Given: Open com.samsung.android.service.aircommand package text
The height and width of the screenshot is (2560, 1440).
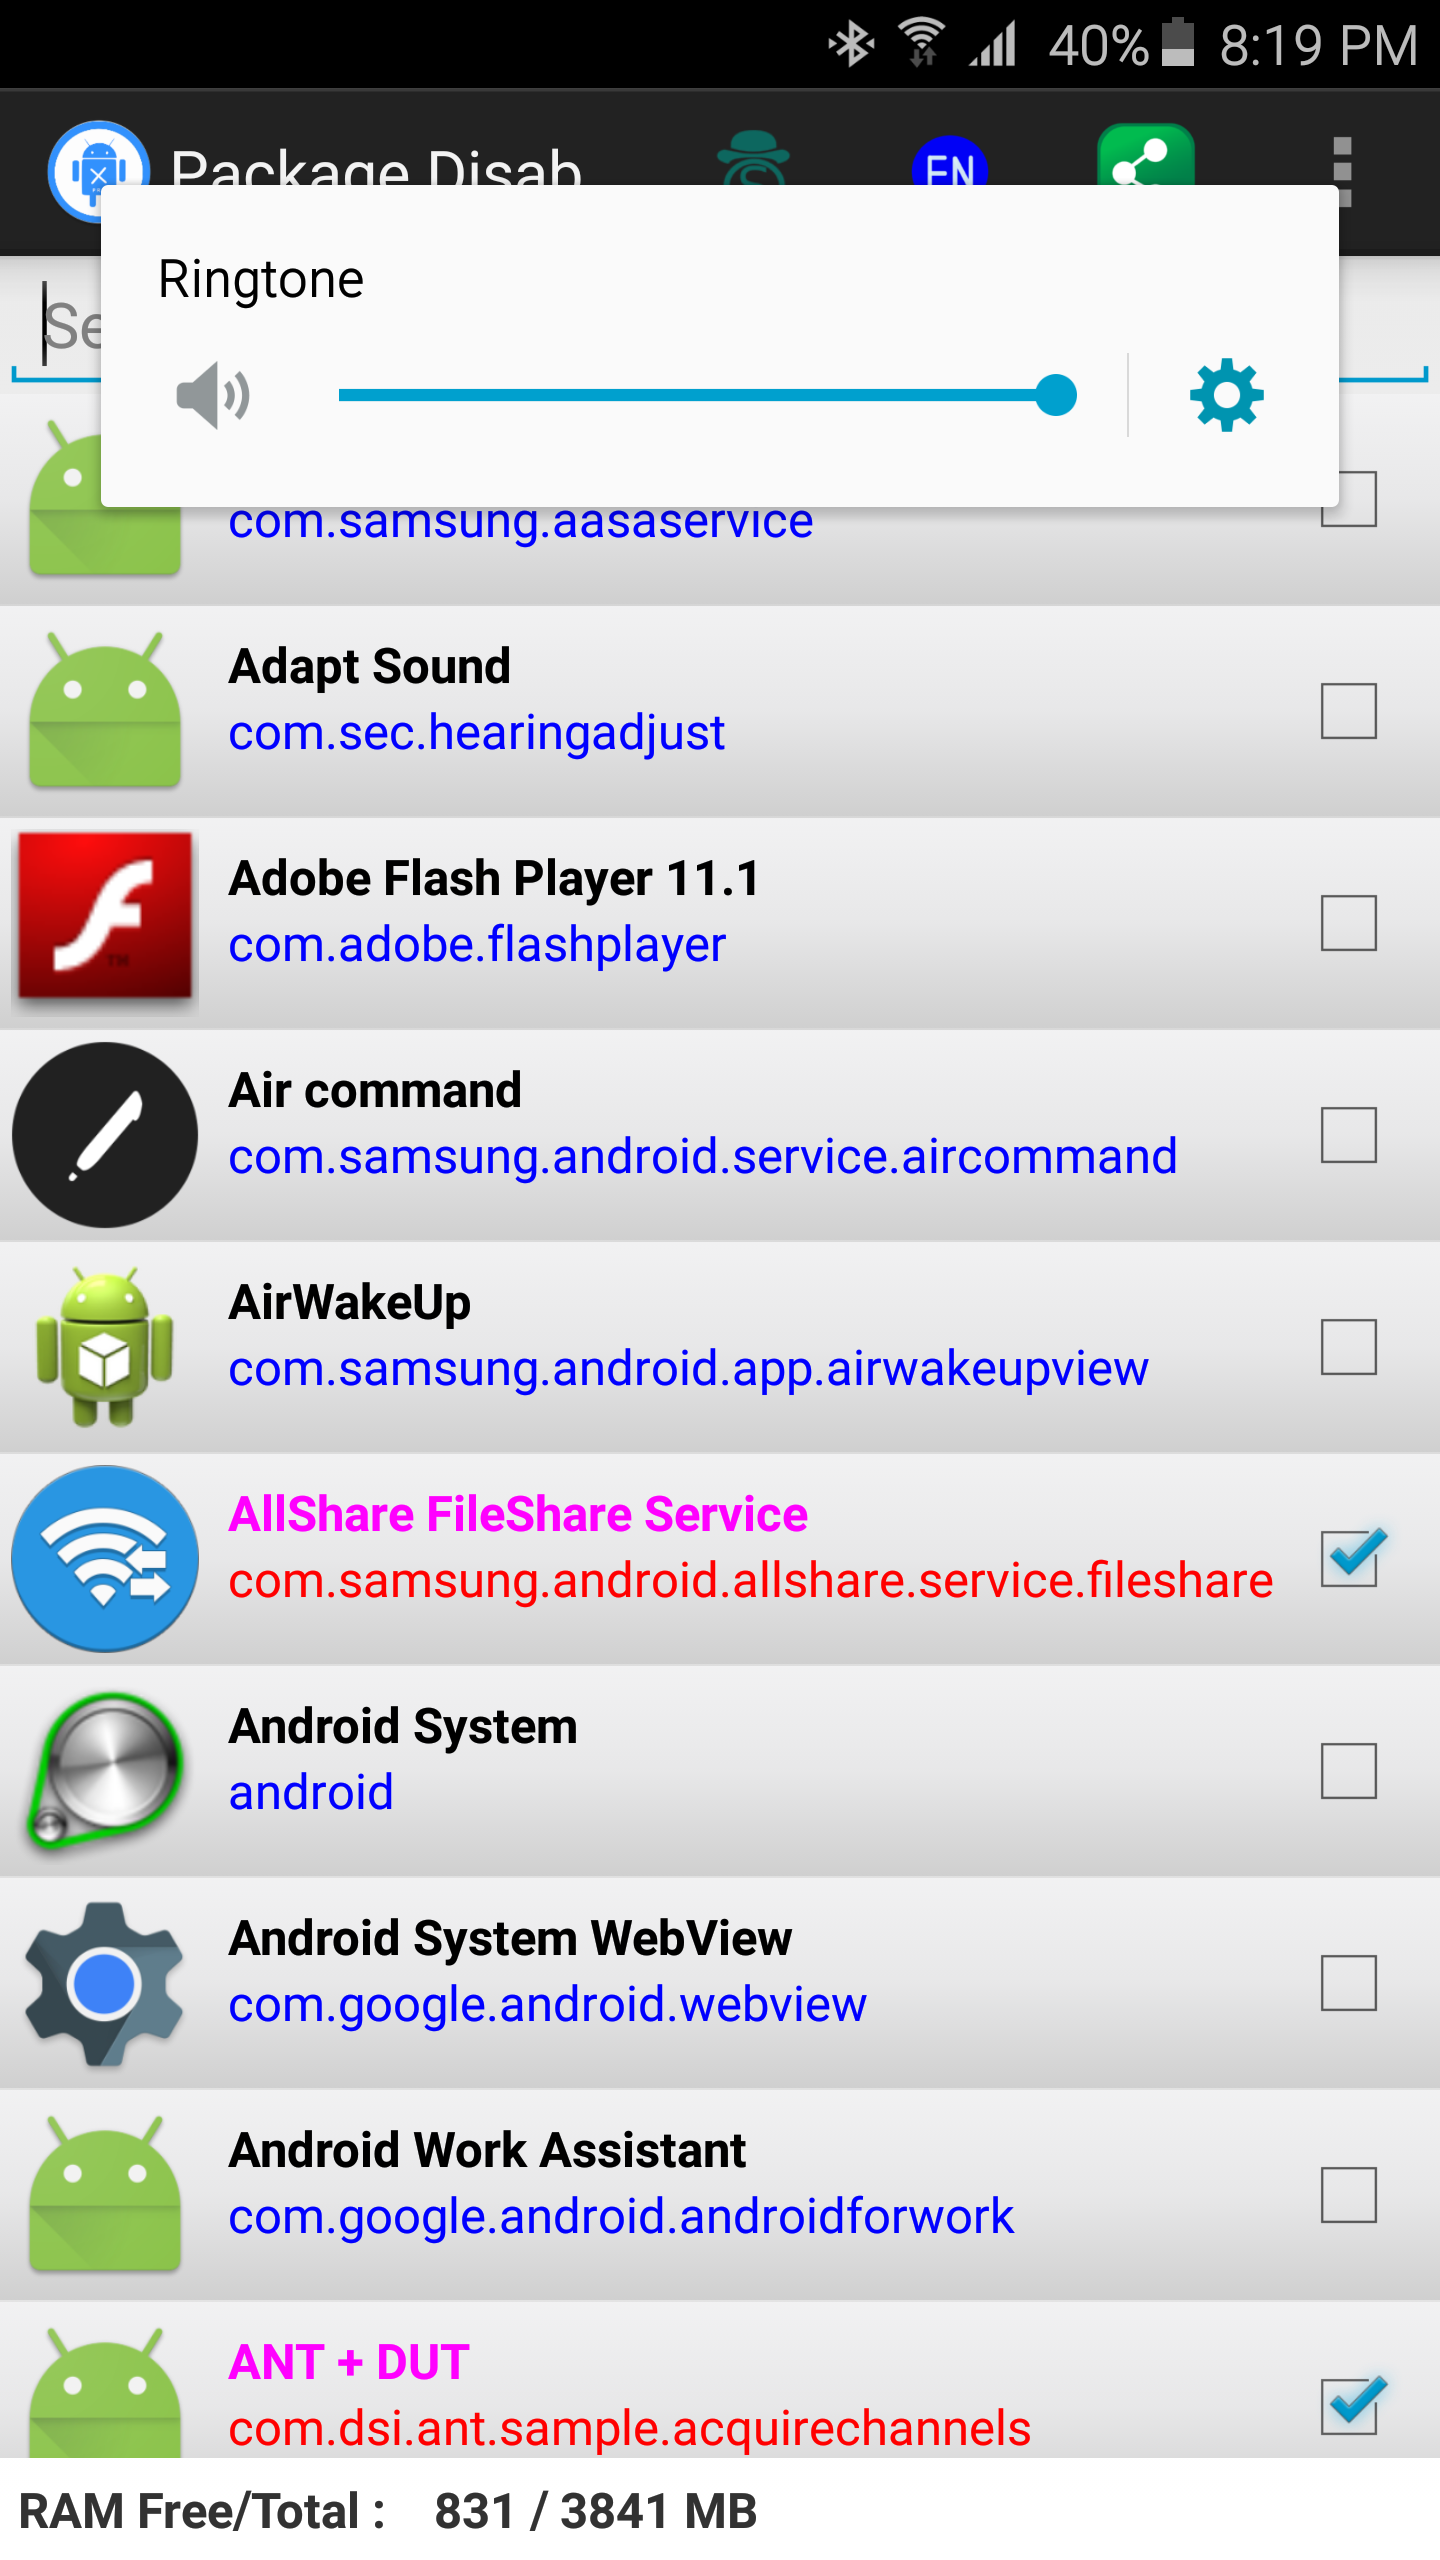Looking at the screenshot, I should click(702, 1157).
